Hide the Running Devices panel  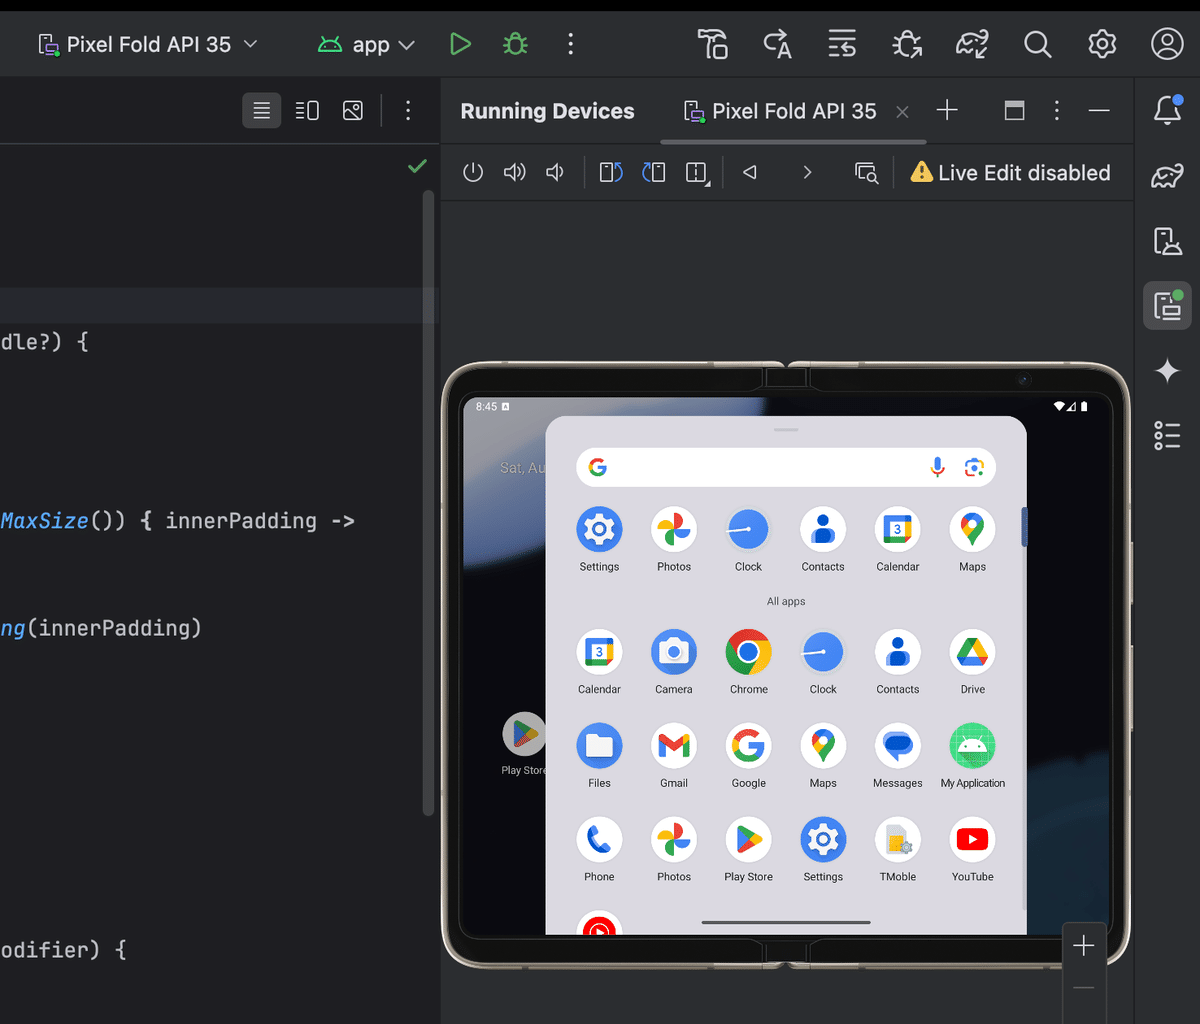[x=1099, y=111]
